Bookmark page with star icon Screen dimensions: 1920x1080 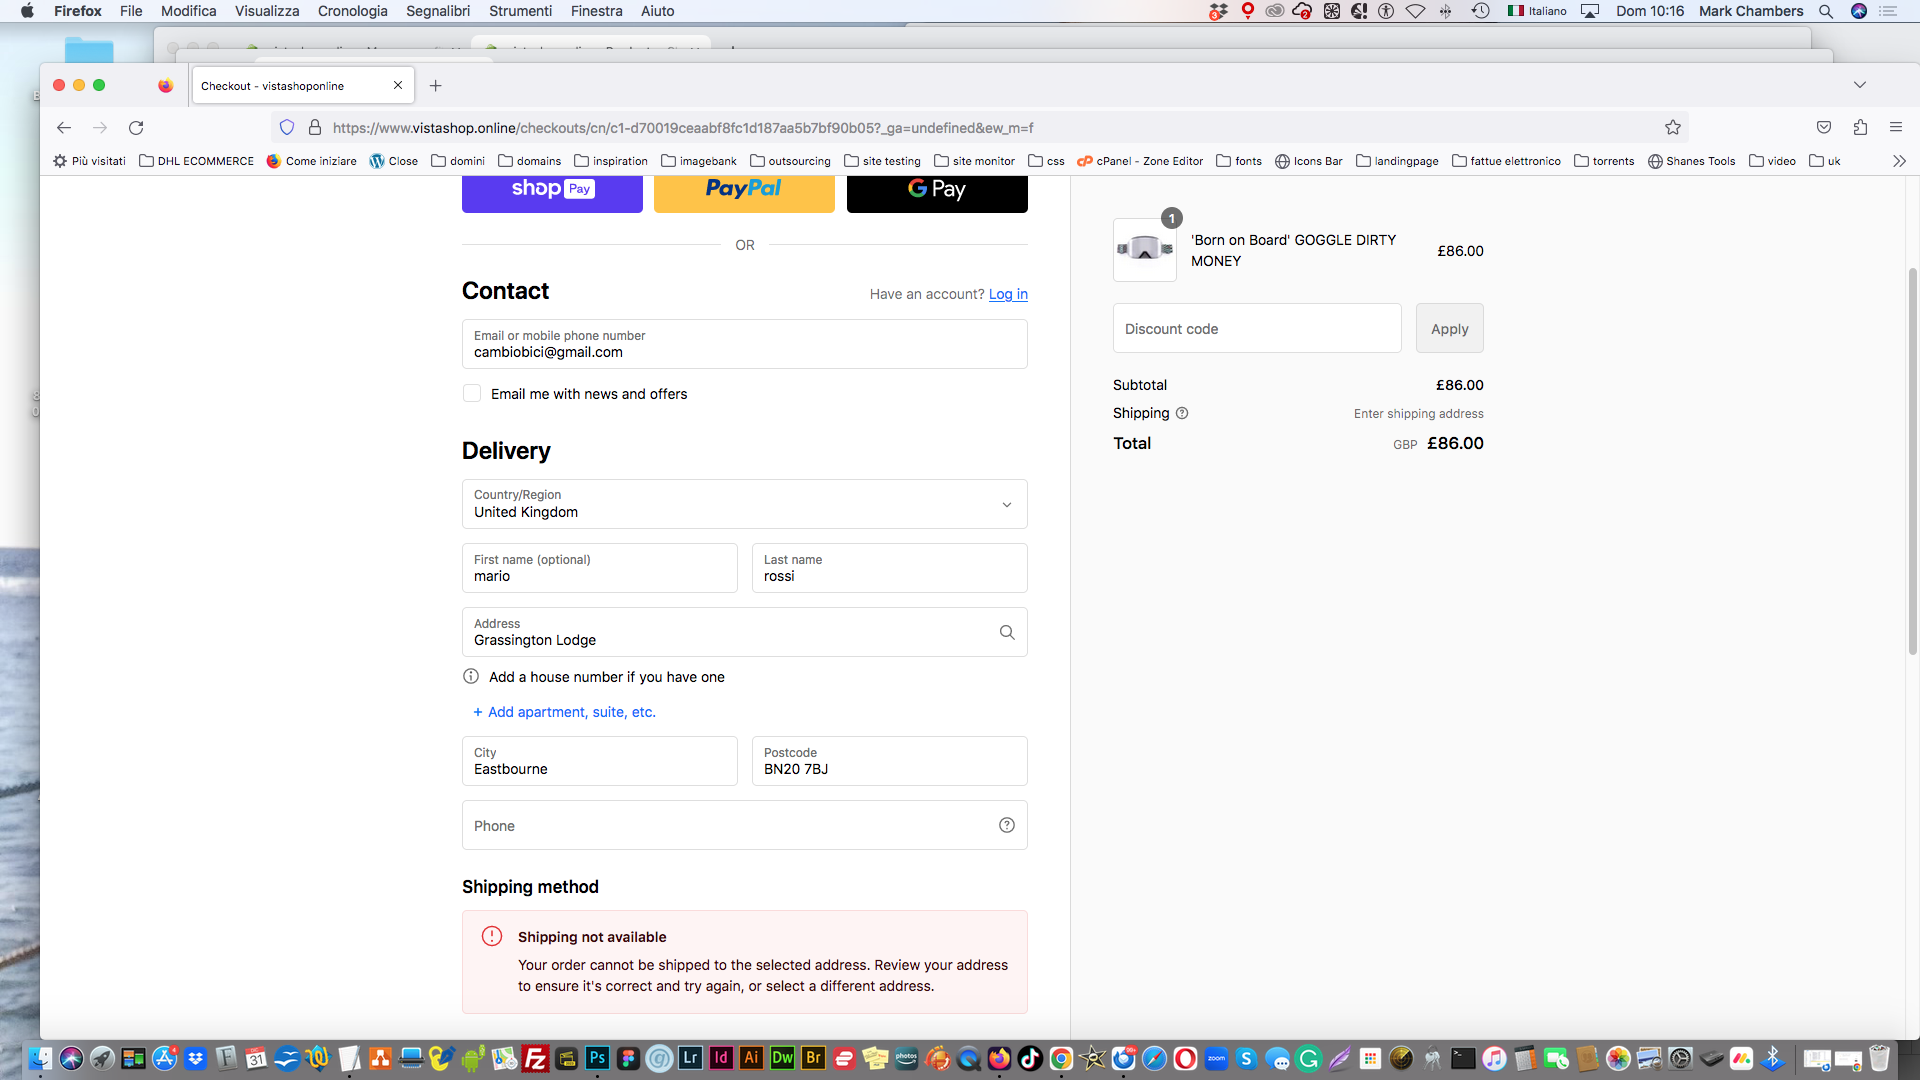[x=1673, y=127]
